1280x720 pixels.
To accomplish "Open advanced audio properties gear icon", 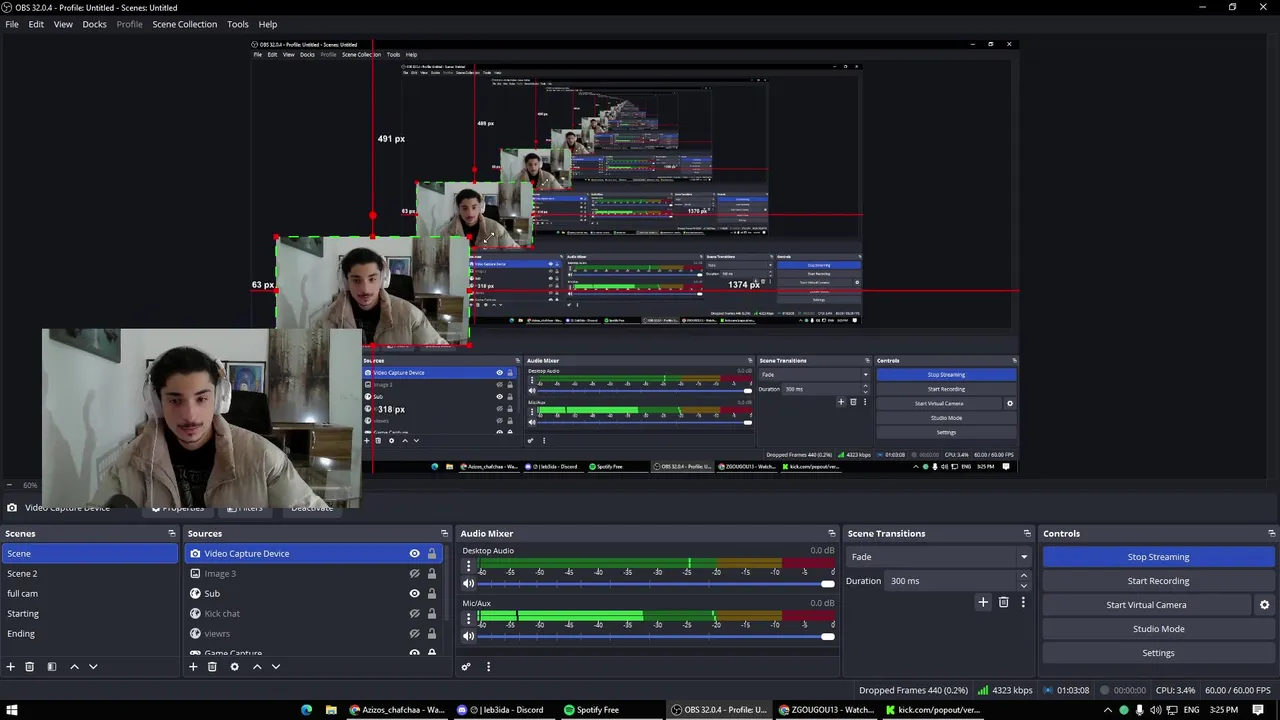I will (x=466, y=667).
